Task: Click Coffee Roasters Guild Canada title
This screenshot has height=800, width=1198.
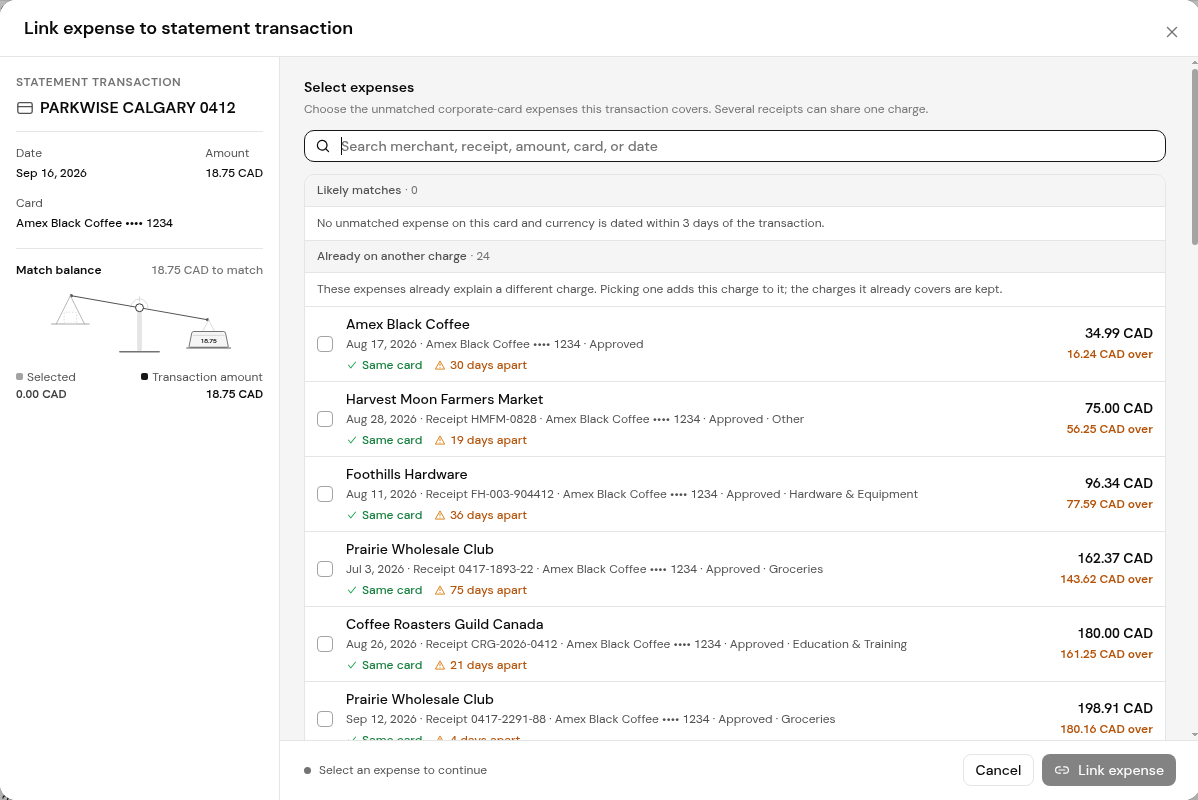Action: coord(444,624)
